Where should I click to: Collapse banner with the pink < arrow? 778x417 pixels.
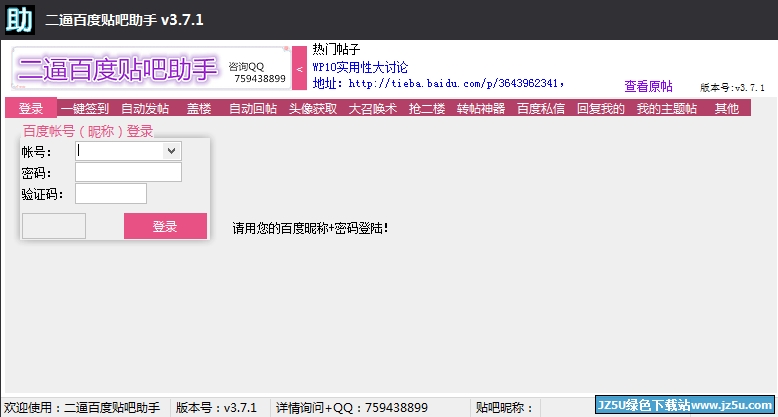(299, 68)
